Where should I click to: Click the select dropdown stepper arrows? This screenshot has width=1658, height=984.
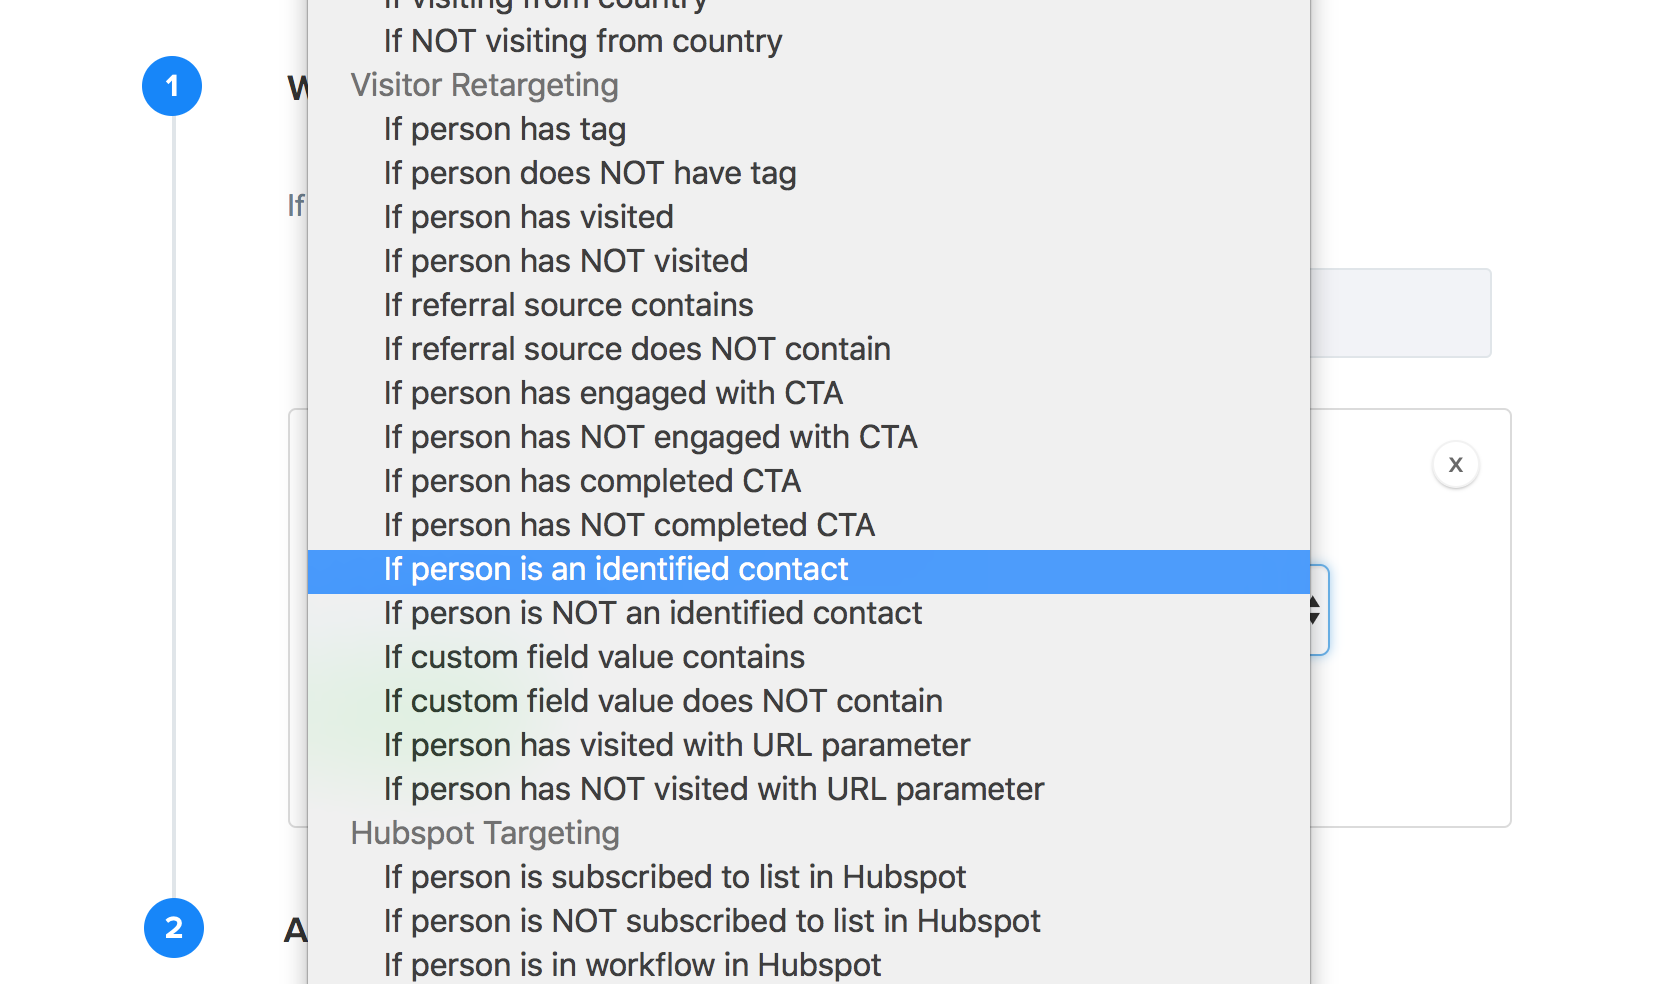pos(1315,610)
